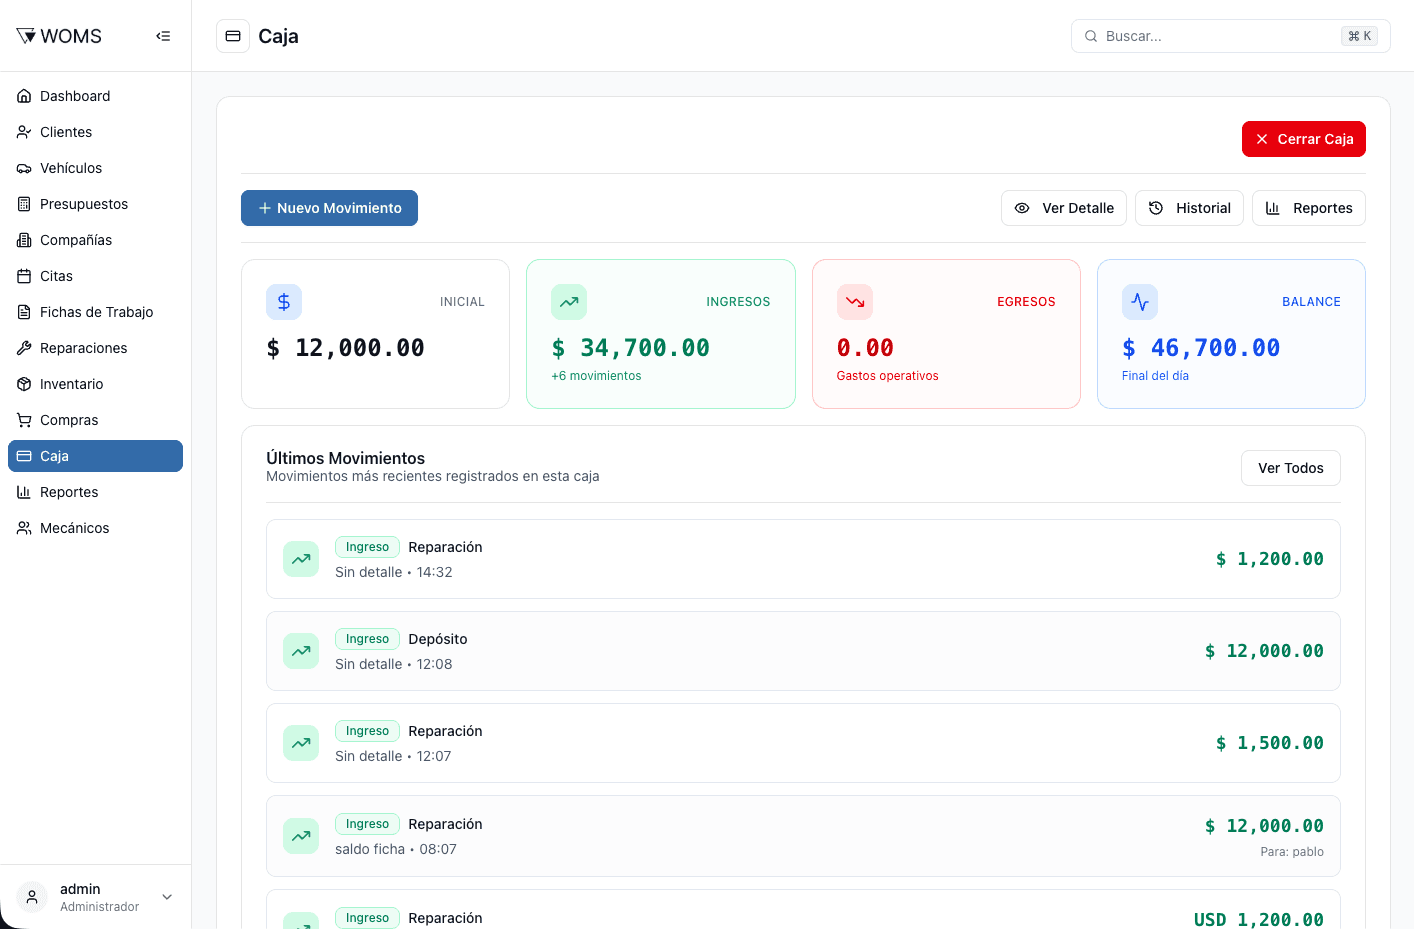This screenshot has width=1414, height=929.
Task: Open the Historial button
Action: point(1189,208)
